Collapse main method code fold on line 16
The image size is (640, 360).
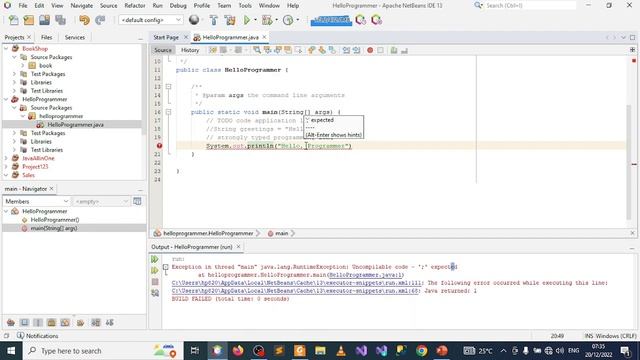[168, 112]
